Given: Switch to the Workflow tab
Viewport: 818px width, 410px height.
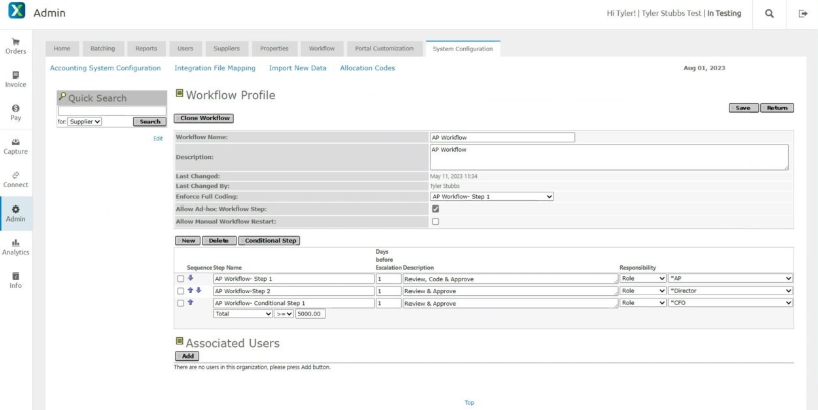Looking at the screenshot, I should (321, 48).
